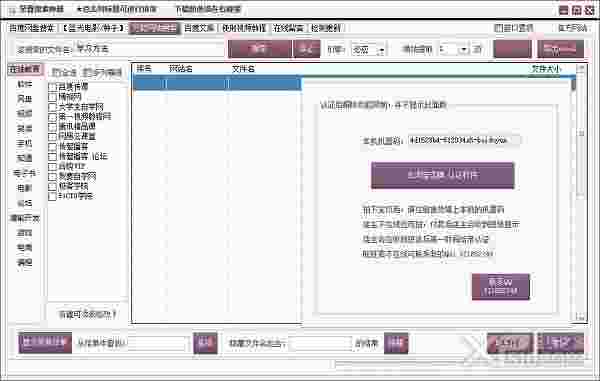This screenshot has height=381, width=600.
Task: Click the find-in-results input field
Action: click(158, 344)
